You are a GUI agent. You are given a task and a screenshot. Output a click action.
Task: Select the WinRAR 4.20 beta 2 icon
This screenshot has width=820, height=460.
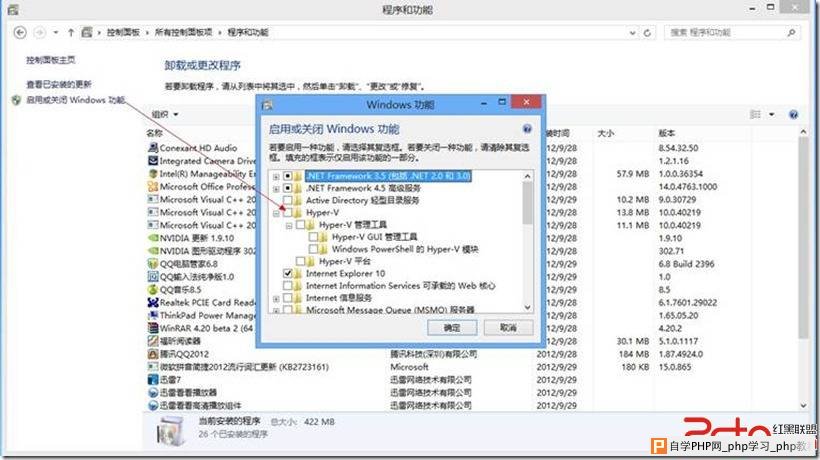coord(153,328)
